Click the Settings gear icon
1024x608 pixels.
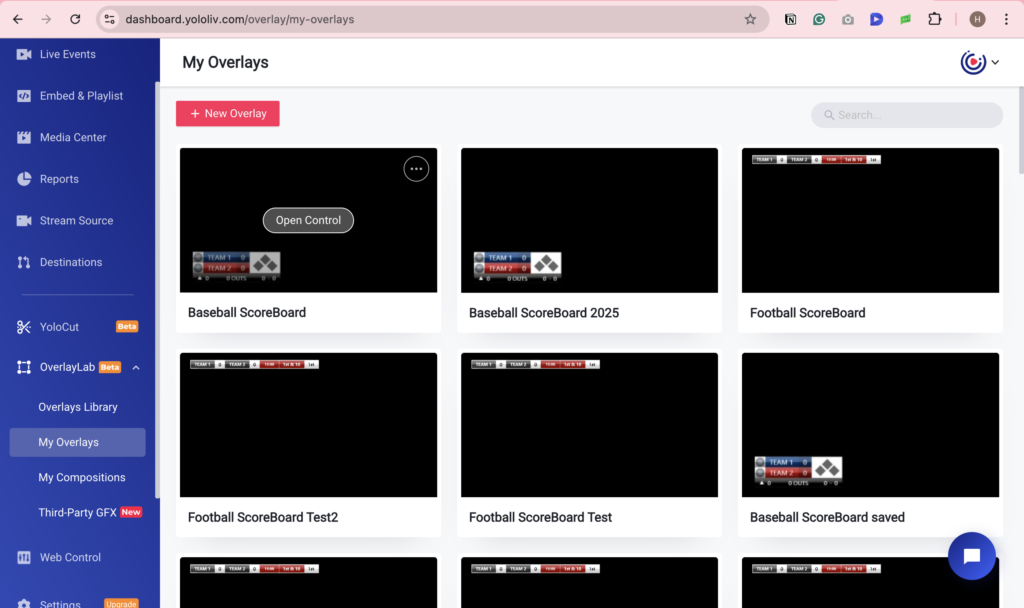24,604
